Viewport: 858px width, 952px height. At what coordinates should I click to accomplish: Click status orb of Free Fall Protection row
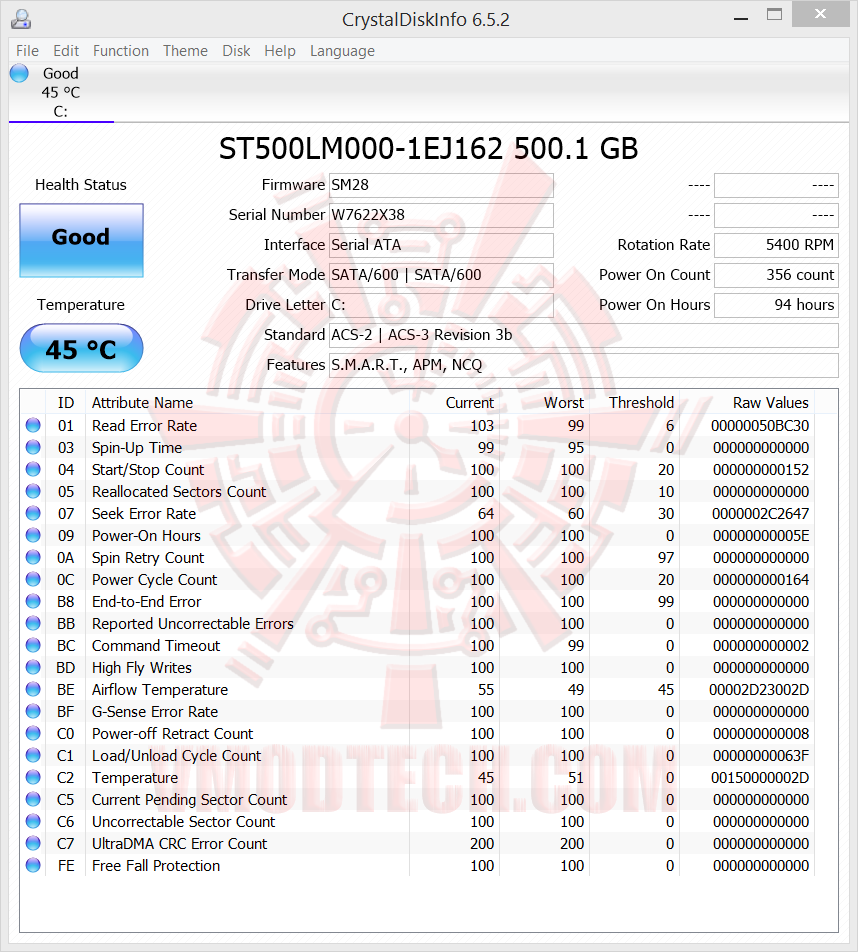[33, 865]
